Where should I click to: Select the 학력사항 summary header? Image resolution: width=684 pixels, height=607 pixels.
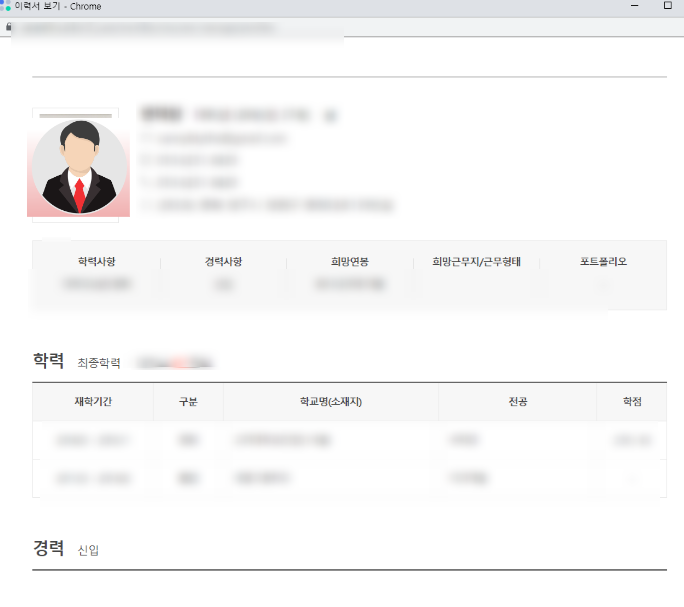point(97,261)
